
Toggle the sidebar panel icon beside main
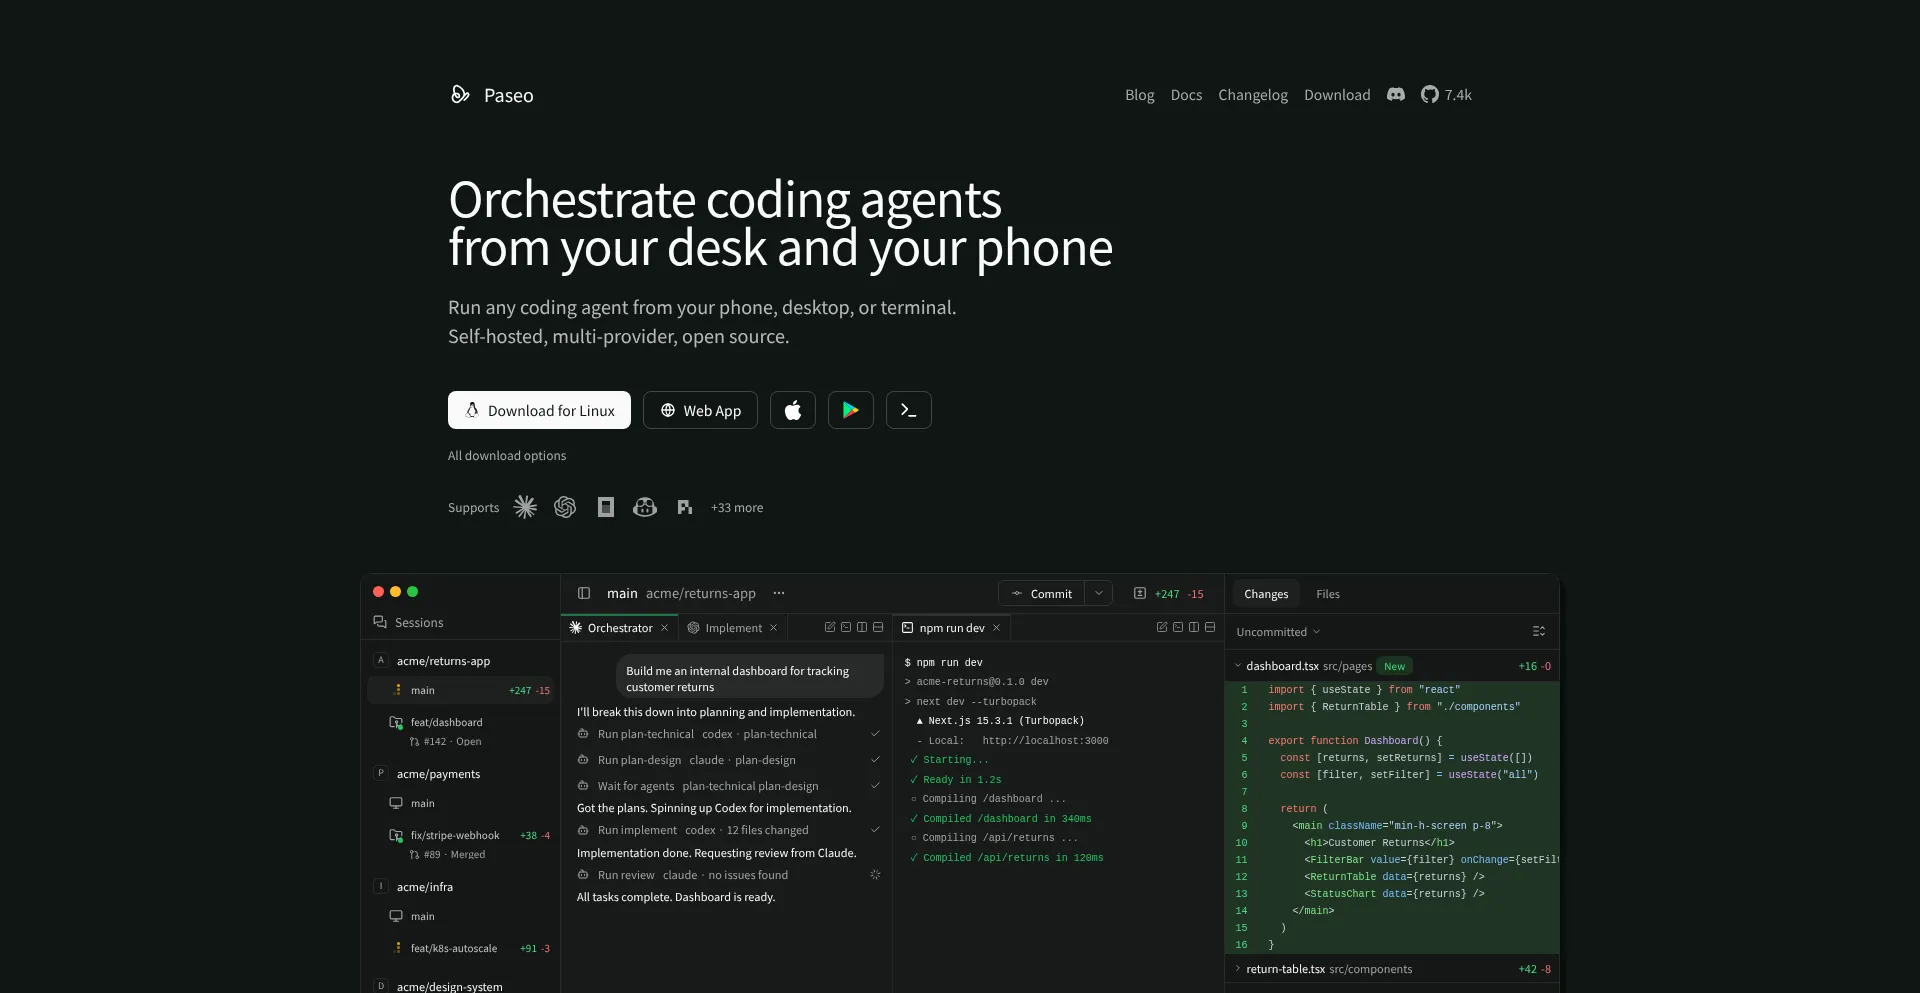tap(584, 593)
